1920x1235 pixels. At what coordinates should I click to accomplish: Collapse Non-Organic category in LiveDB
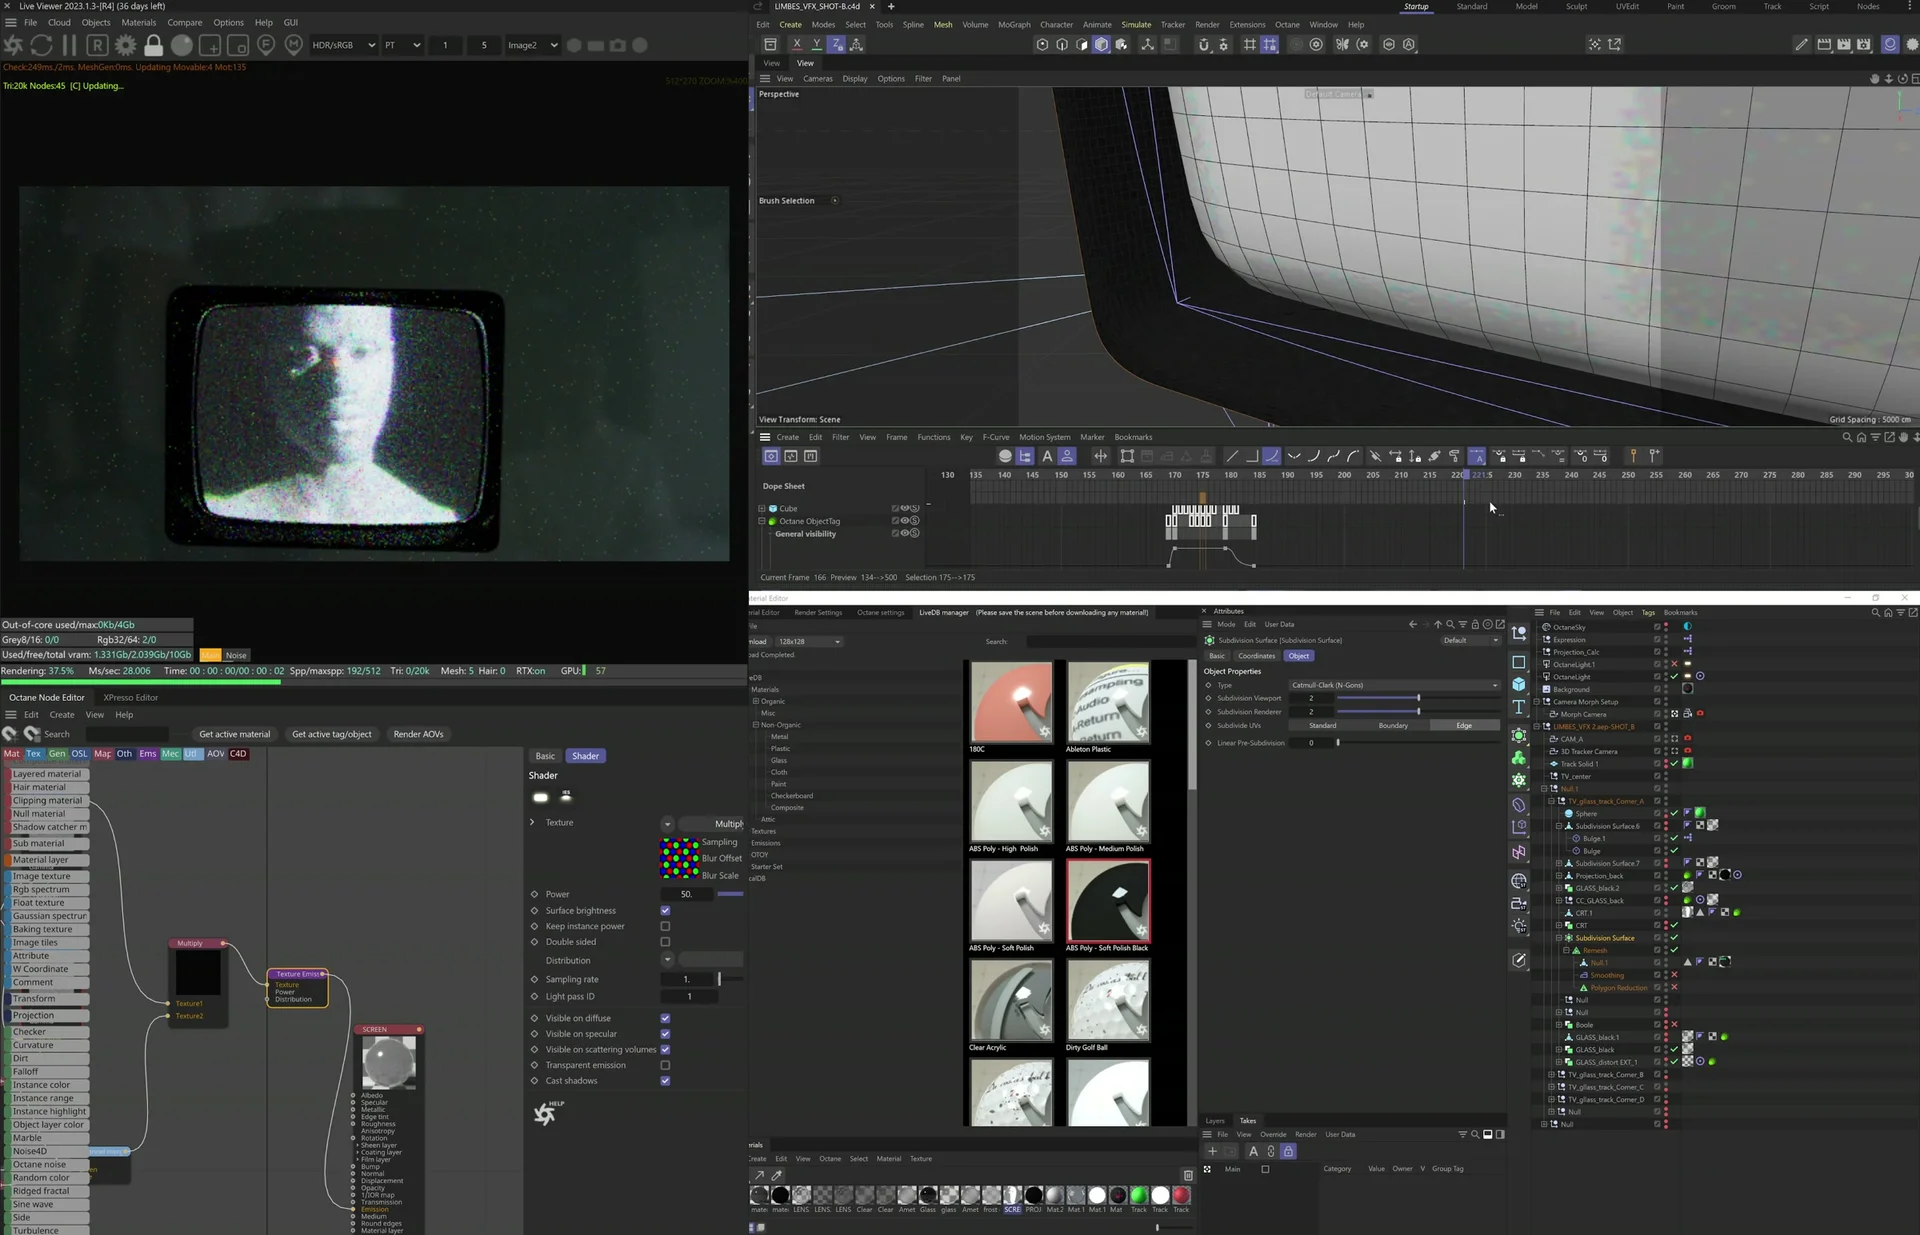coord(755,725)
